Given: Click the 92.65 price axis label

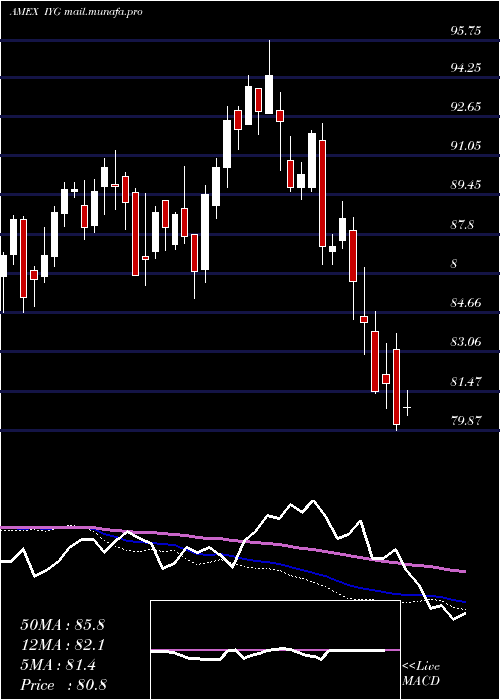Looking at the screenshot, I should (x=466, y=106).
